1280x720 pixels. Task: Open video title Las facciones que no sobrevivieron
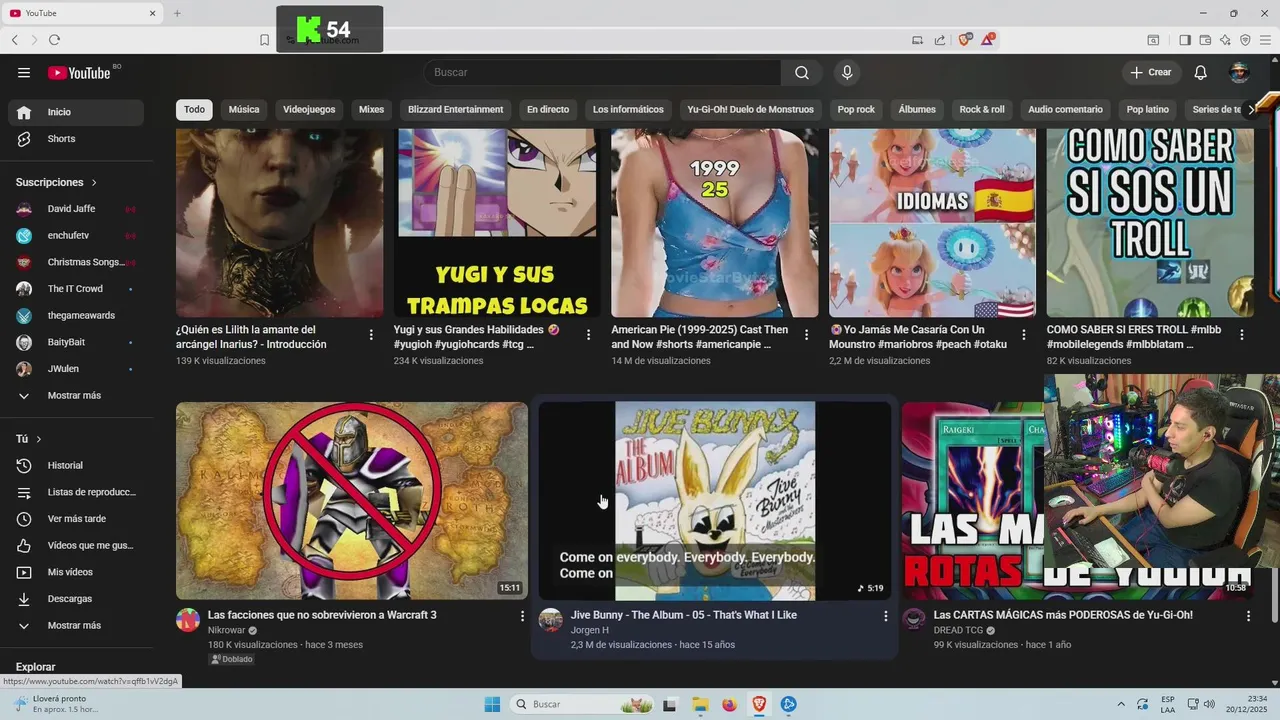coord(322,615)
